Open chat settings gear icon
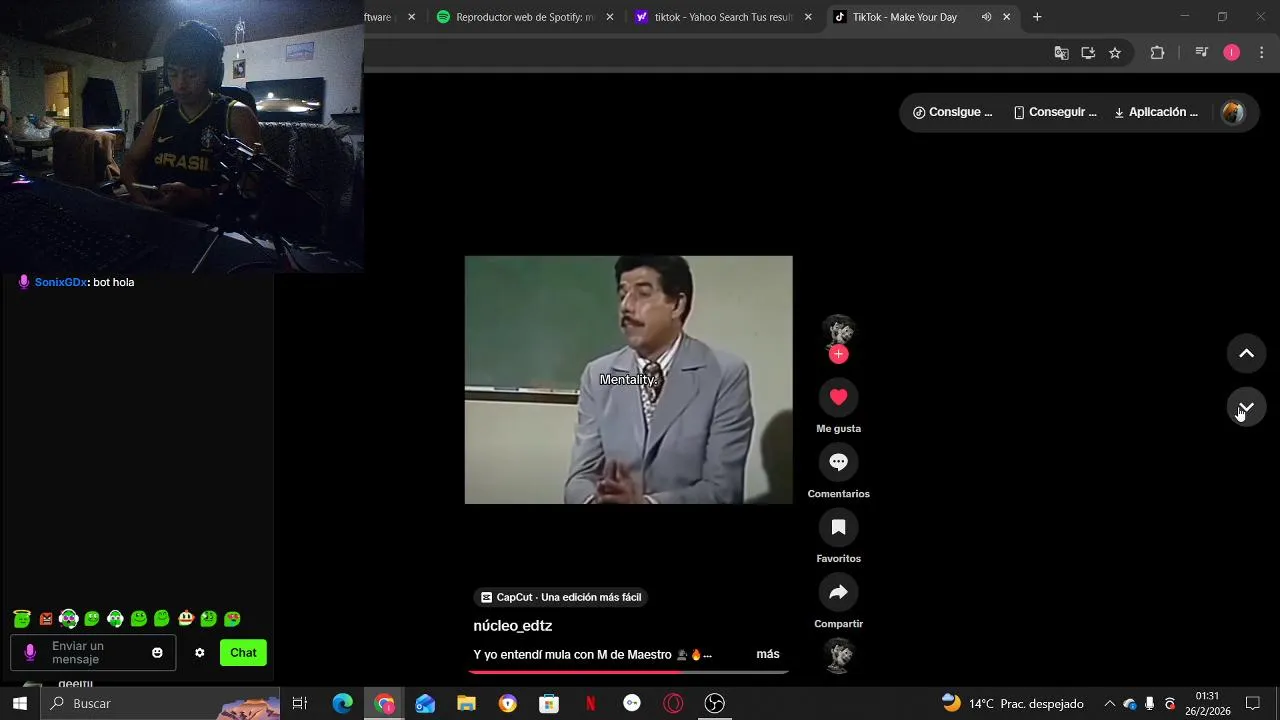This screenshot has height=720, width=1280. coord(200,653)
